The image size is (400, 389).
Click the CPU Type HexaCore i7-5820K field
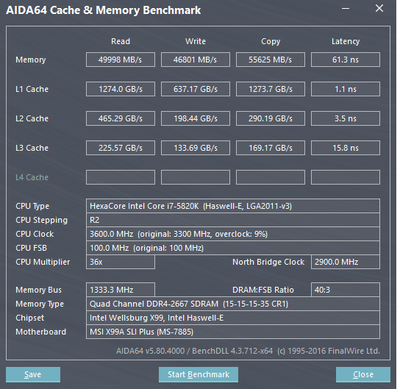(x=233, y=206)
